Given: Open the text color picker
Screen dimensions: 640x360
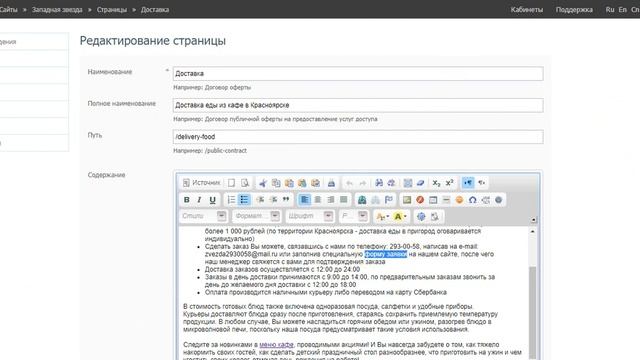Looking at the screenshot, I should tap(382, 216).
